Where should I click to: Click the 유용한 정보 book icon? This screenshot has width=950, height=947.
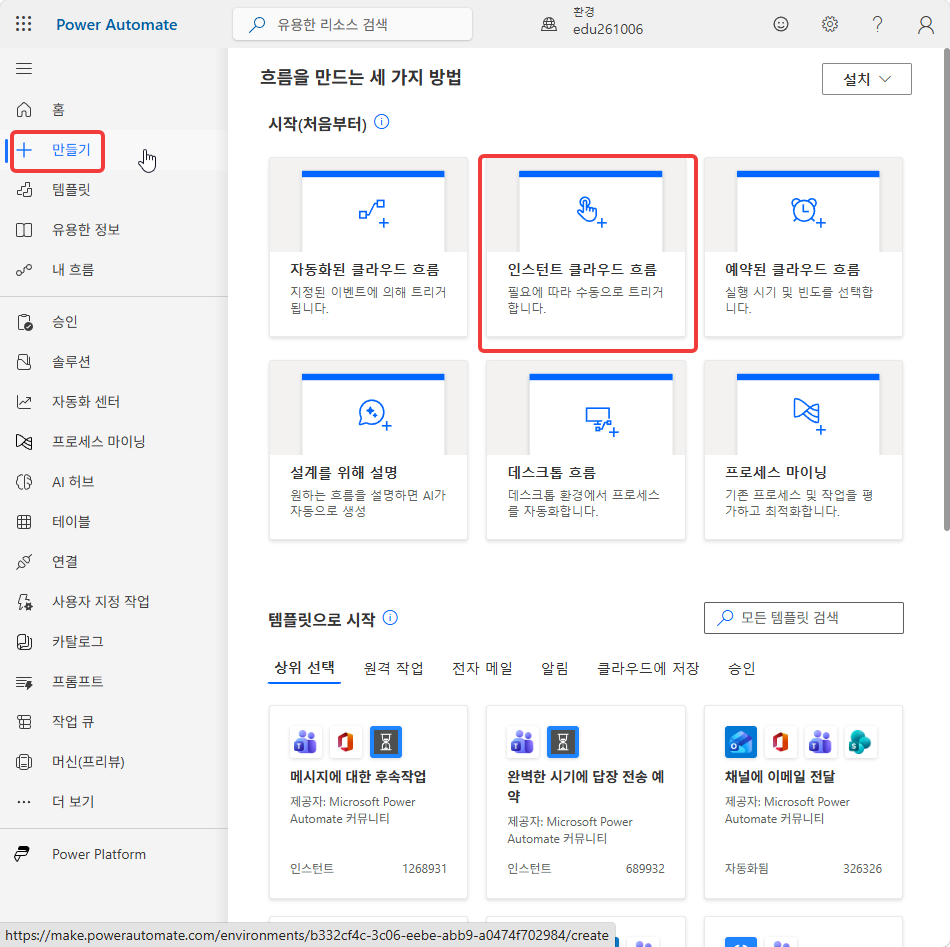24,230
